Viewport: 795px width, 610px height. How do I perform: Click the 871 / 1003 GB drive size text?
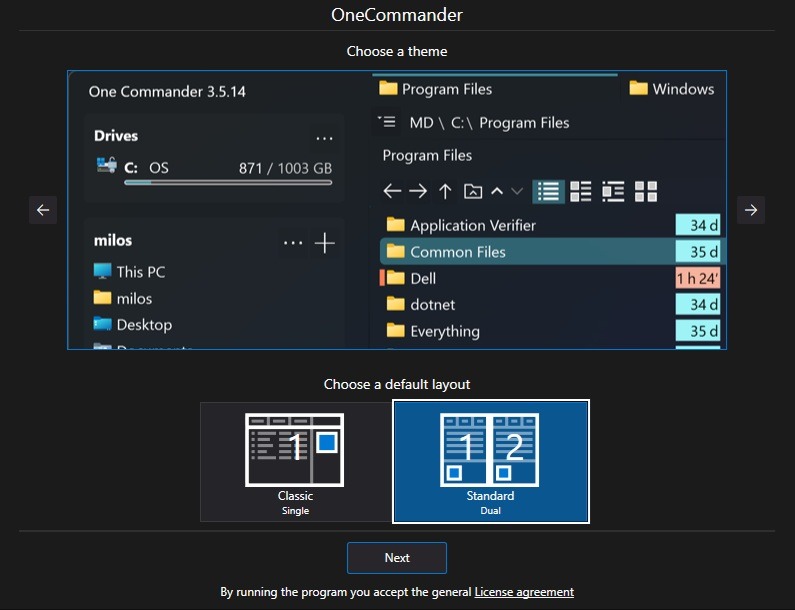pos(285,168)
